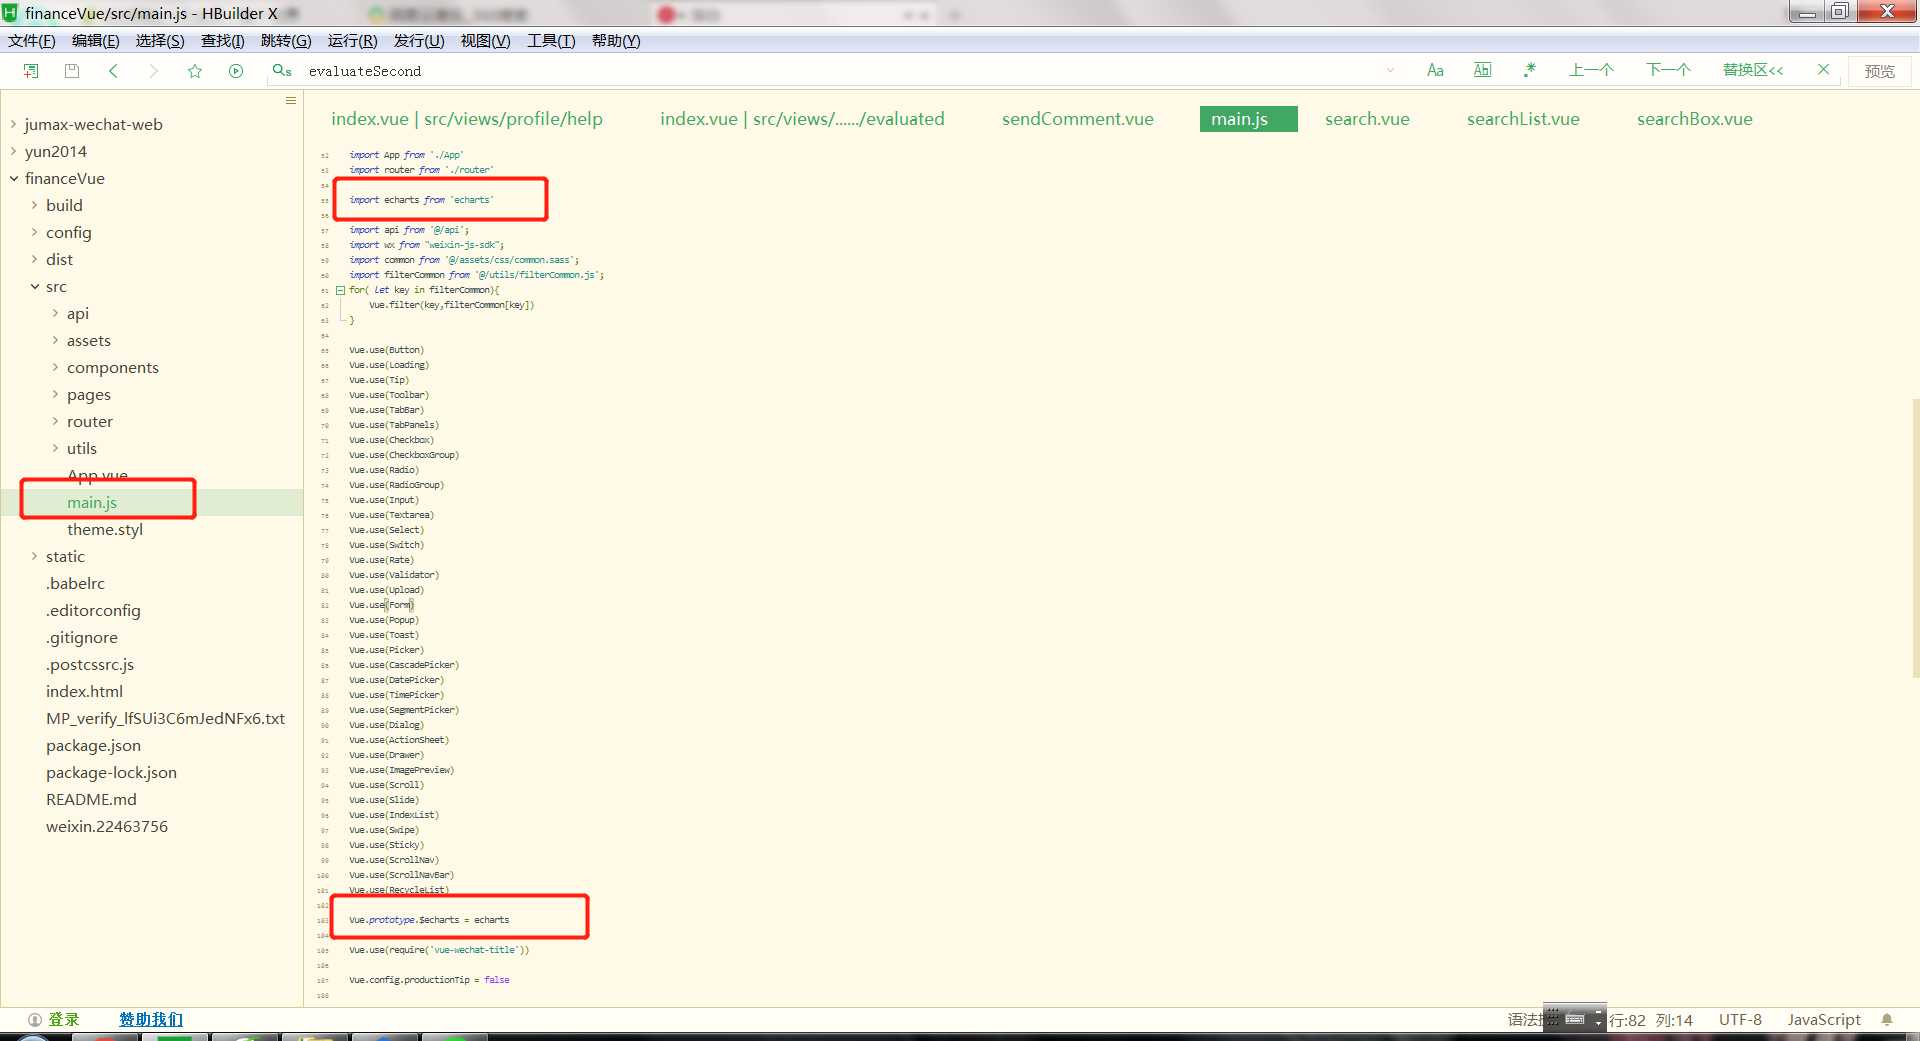
Task: Expand config folder chevron
Action: pos(34,232)
